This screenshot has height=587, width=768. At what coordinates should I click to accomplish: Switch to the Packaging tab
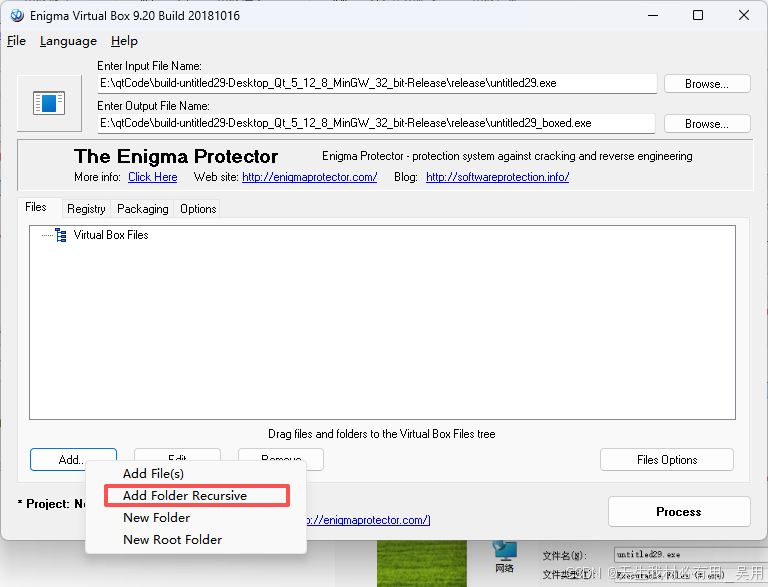[143, 209]
